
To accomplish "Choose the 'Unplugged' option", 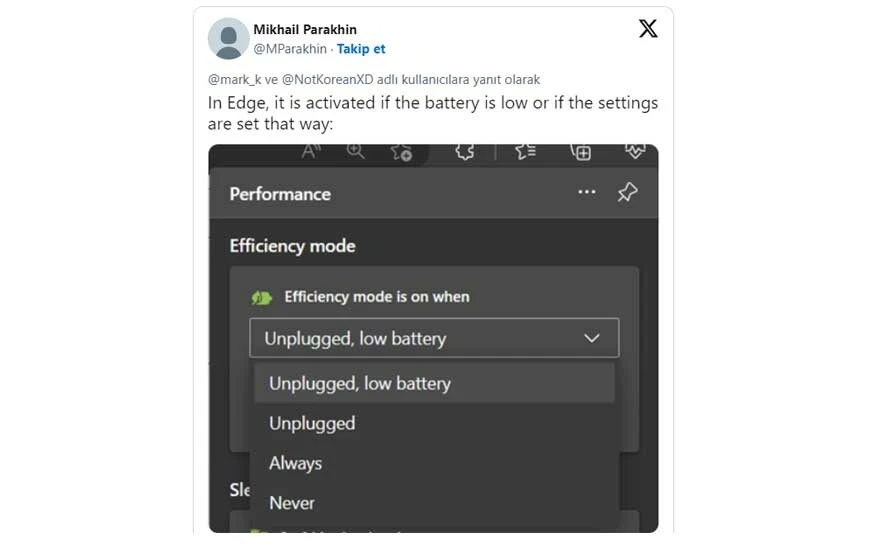I will tap(312, 423).
